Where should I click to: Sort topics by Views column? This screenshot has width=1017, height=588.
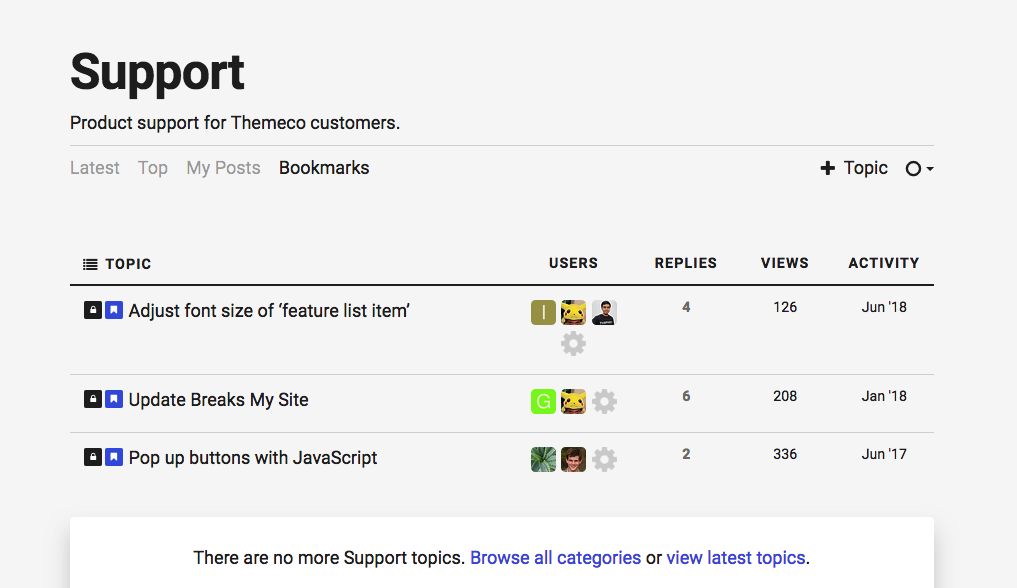click(x=785, y=263)
